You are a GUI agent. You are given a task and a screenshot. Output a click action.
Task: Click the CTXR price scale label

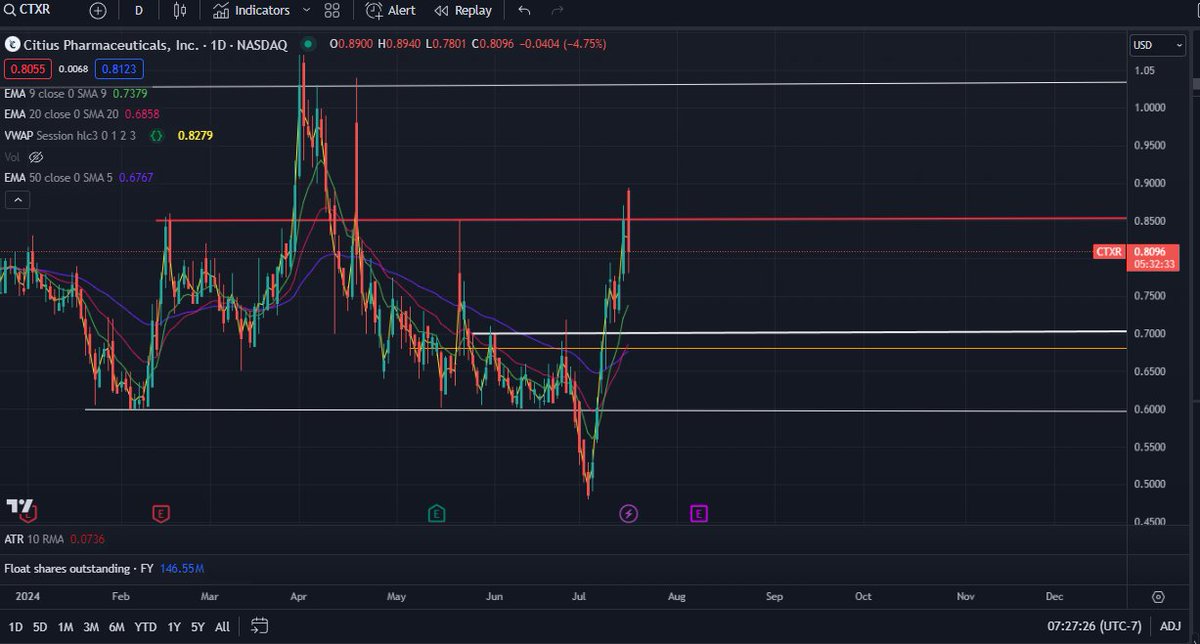click(1110, 252)
